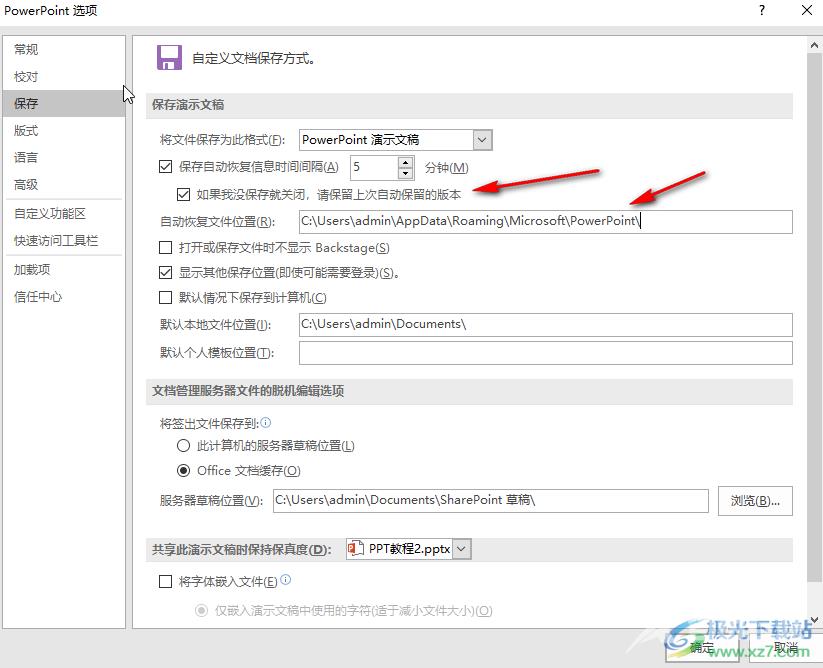Click the vertical scrollbar thumb

tap(814, 316)
